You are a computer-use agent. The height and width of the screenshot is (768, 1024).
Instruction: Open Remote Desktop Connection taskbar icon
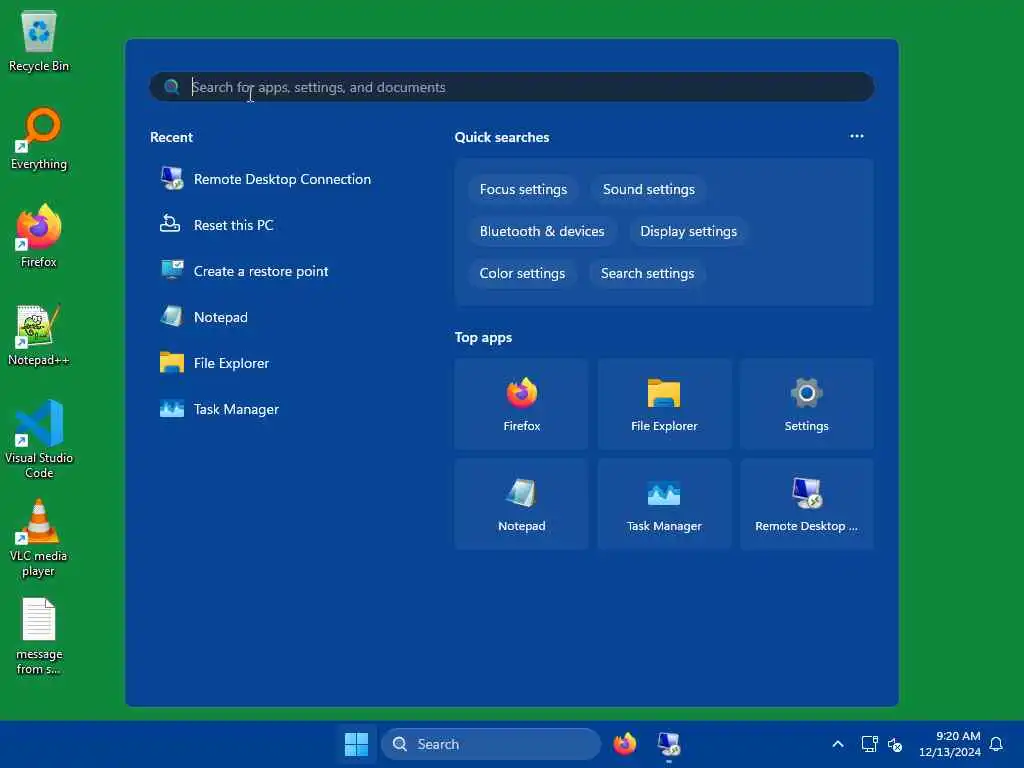(669, 744)
